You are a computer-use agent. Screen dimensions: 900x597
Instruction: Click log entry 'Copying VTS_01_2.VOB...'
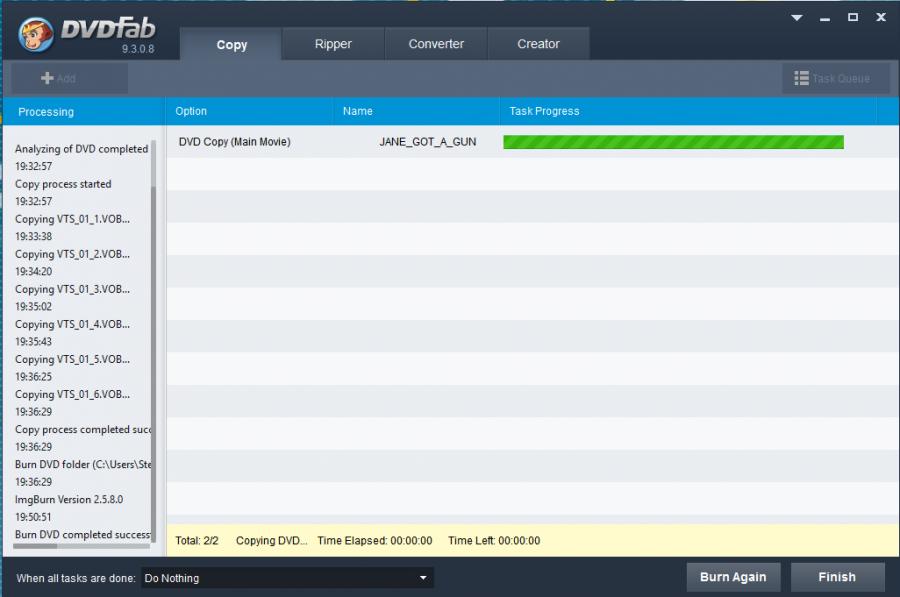tap(72, 254)
